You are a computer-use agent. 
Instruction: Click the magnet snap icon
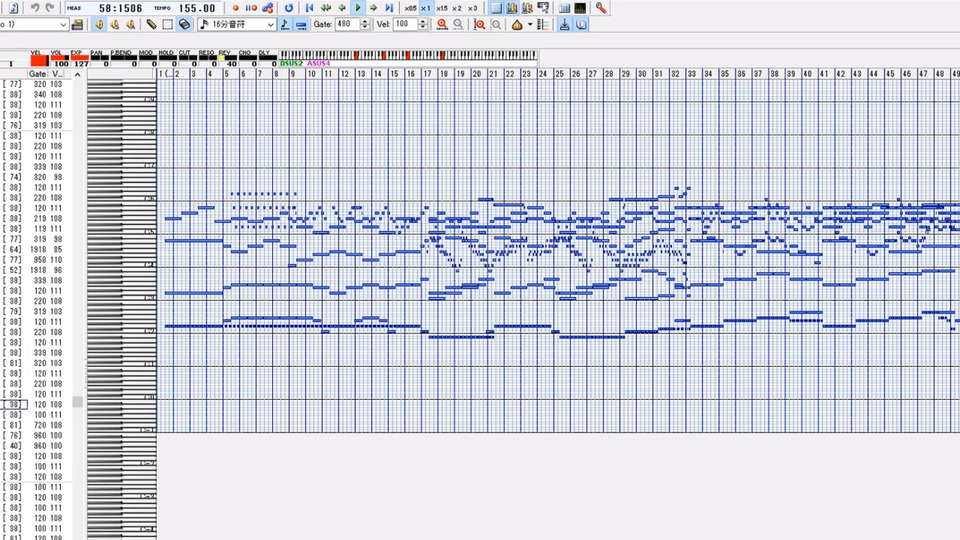point(580,24)
